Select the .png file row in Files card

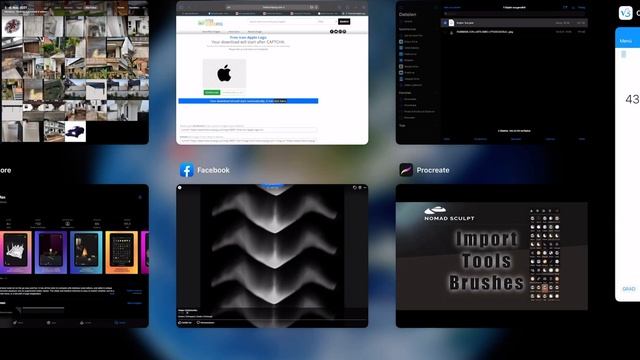[514, 32]
